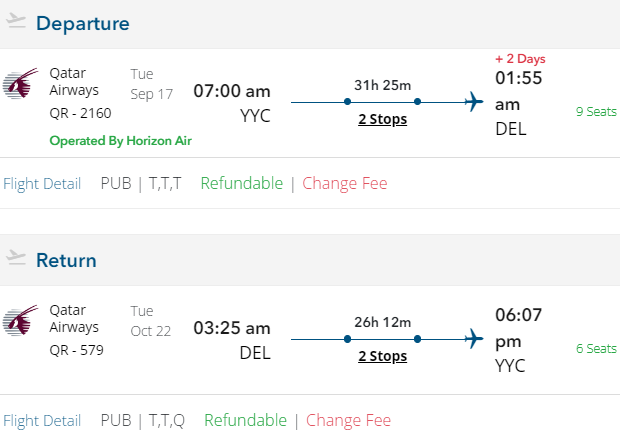Click Refundable link under departure flight
Screen dimensions: 620x441
240,183
